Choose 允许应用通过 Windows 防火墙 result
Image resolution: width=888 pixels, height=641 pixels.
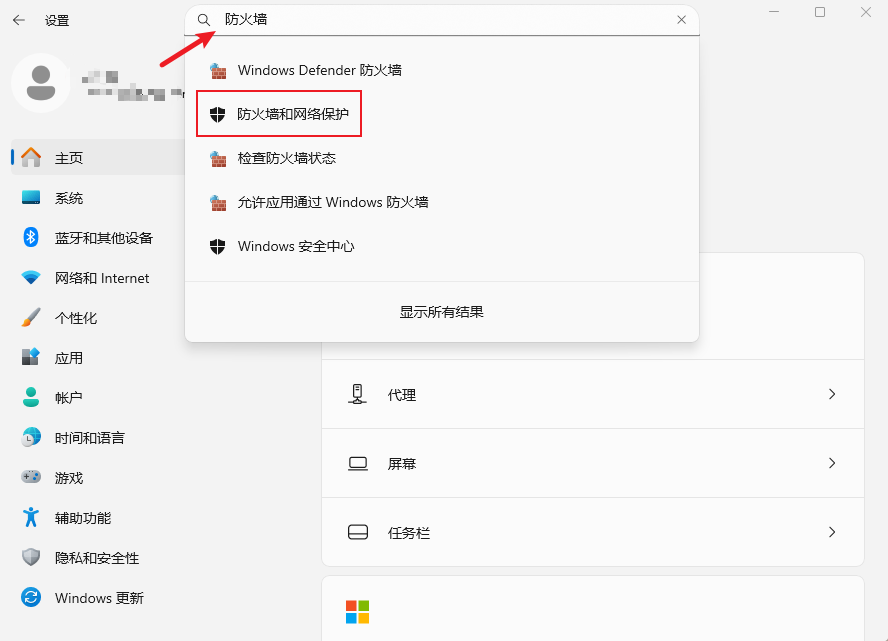[x=442, y=202]
